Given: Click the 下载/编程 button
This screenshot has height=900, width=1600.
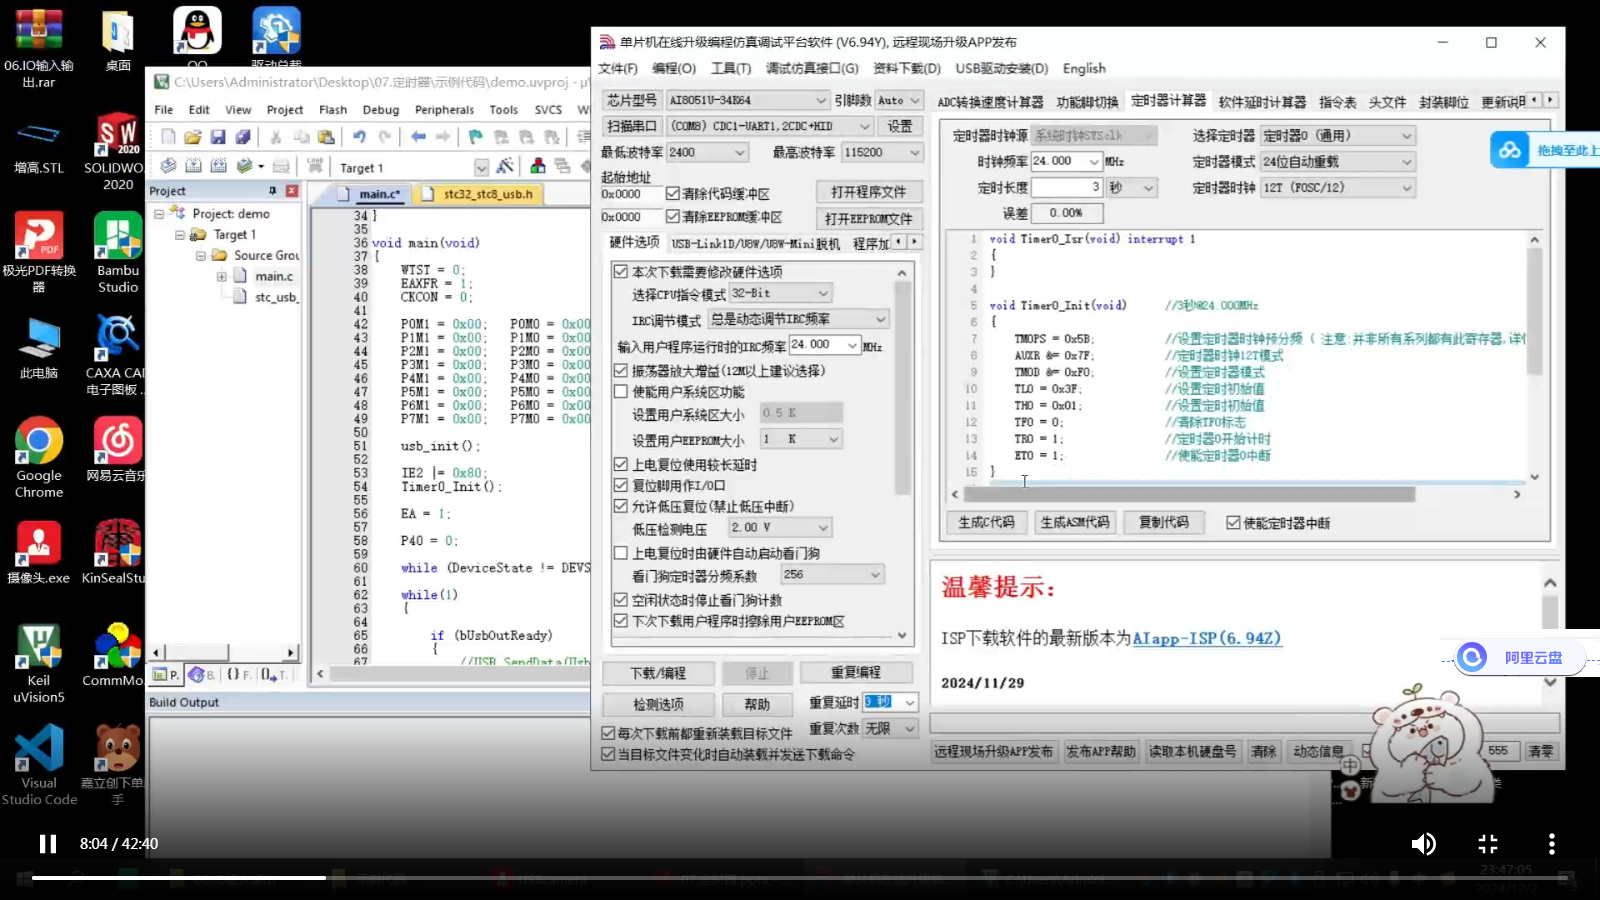Looking at the screenshot, I should coord(658,673).
